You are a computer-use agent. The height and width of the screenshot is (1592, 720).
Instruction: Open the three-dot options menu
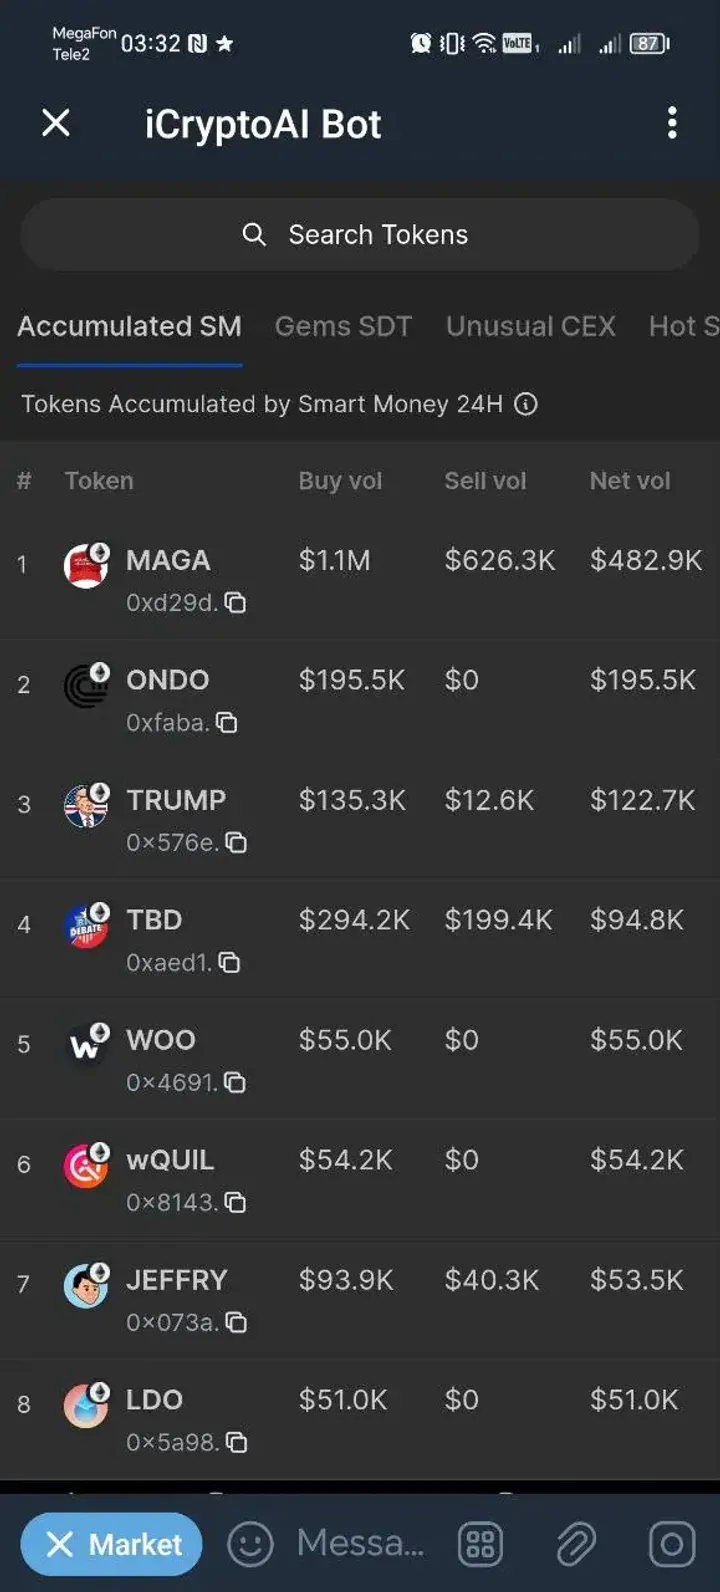672,123
